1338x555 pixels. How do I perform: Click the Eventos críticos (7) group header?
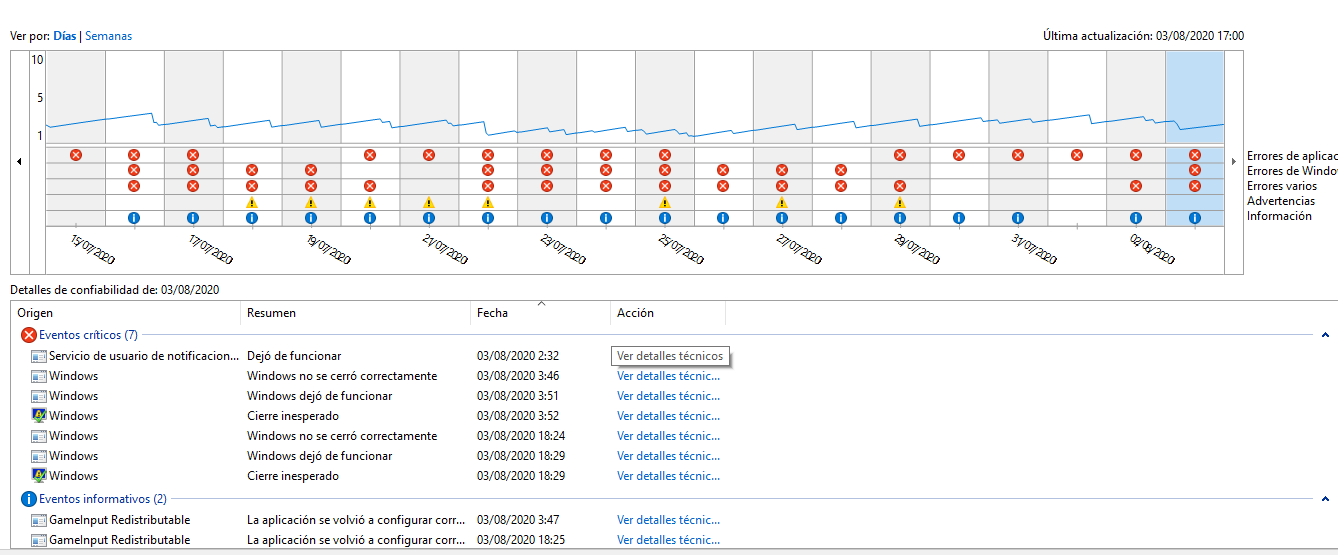[88, 335]
